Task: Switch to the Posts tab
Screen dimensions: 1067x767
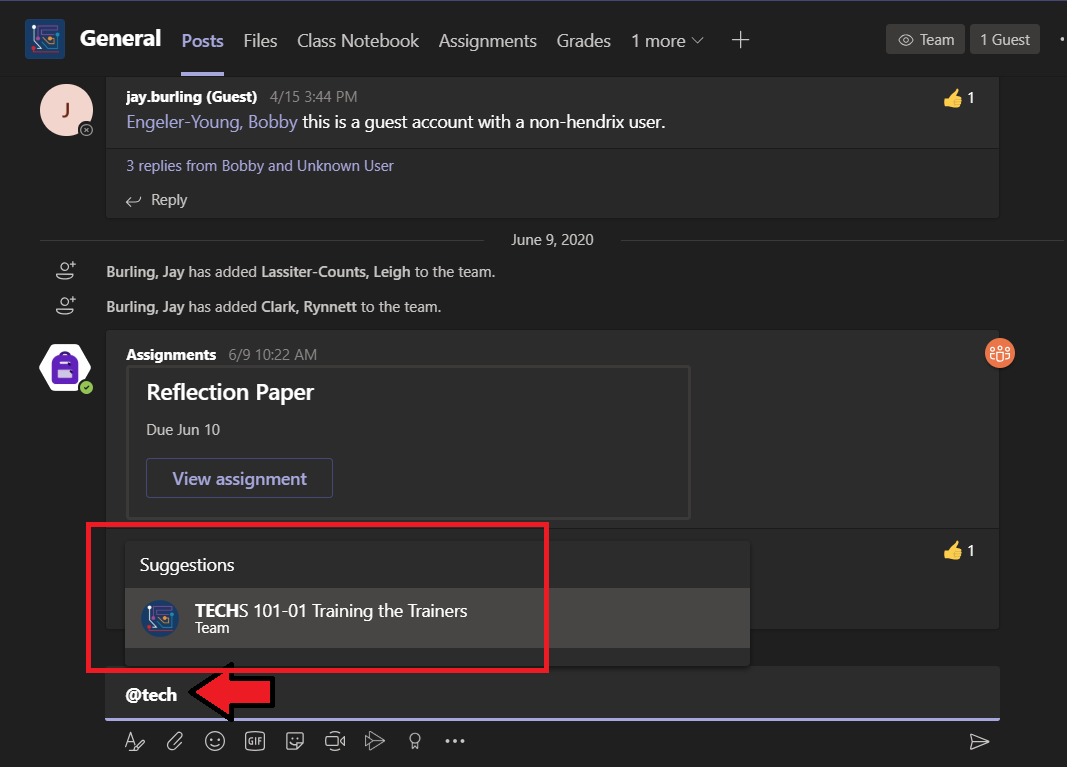Action: point(202,41)
